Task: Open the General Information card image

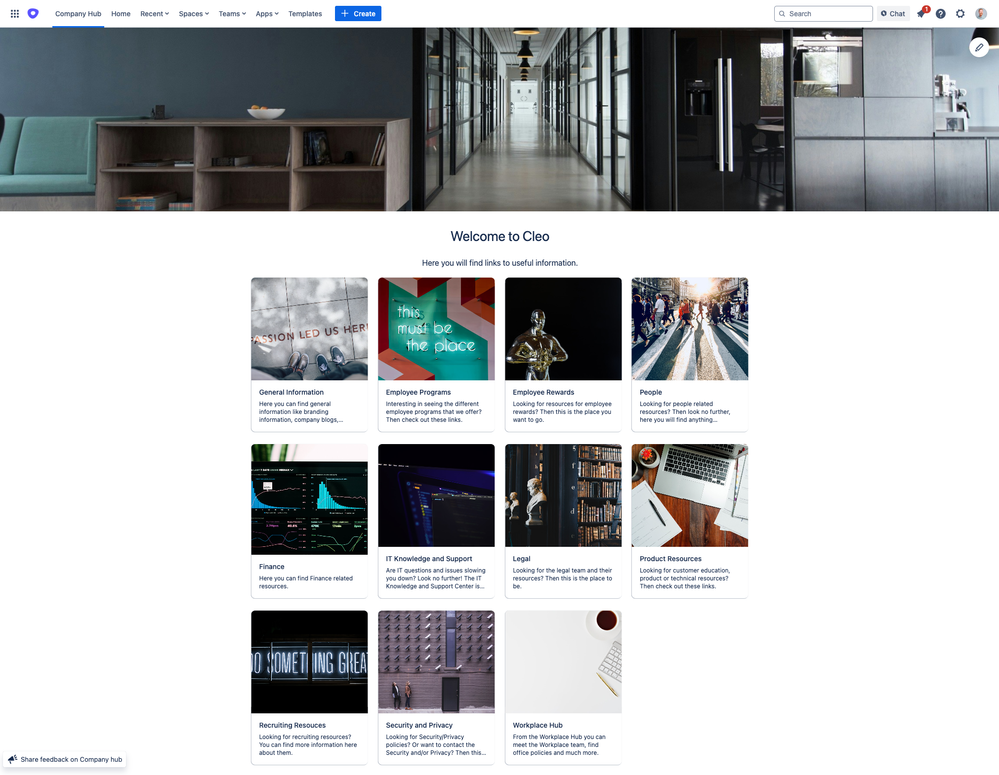Action: [309, 329]
